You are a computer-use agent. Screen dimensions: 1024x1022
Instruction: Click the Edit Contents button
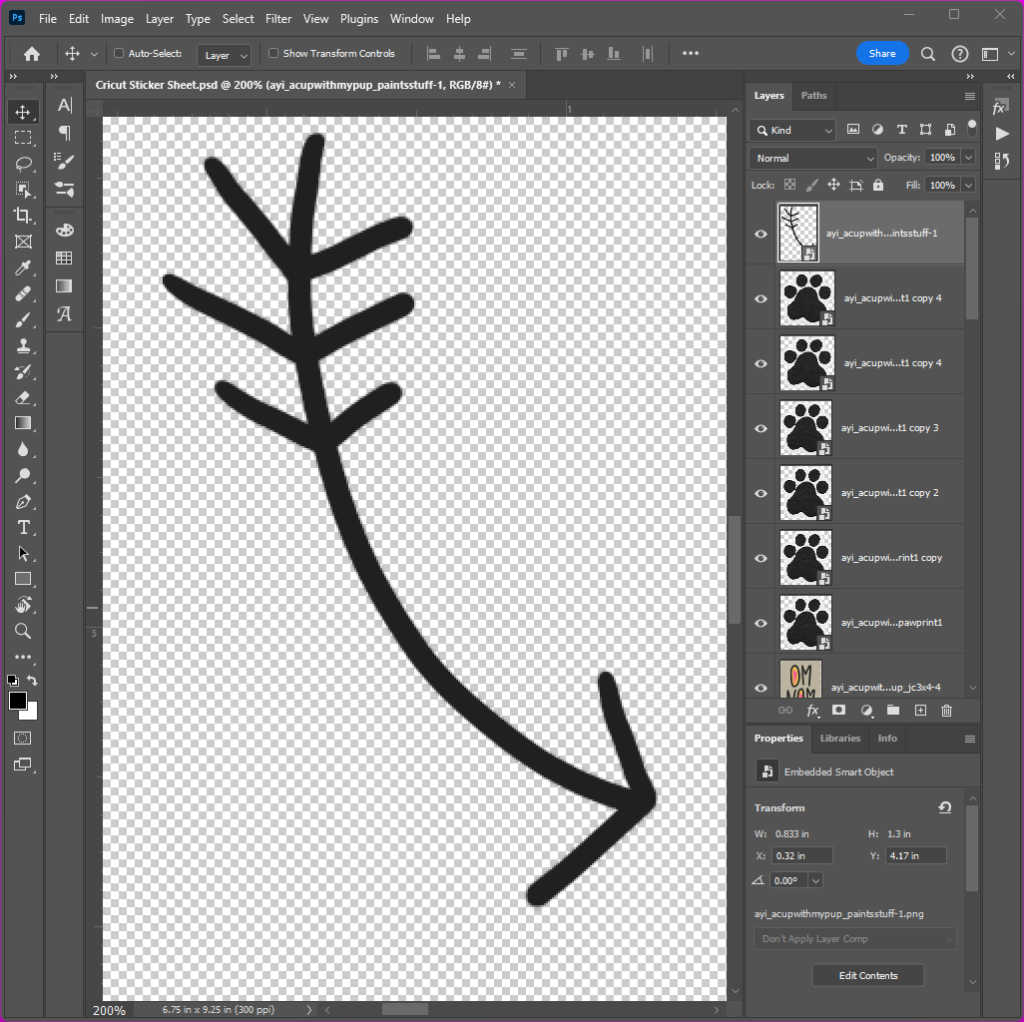coord(867,975)
